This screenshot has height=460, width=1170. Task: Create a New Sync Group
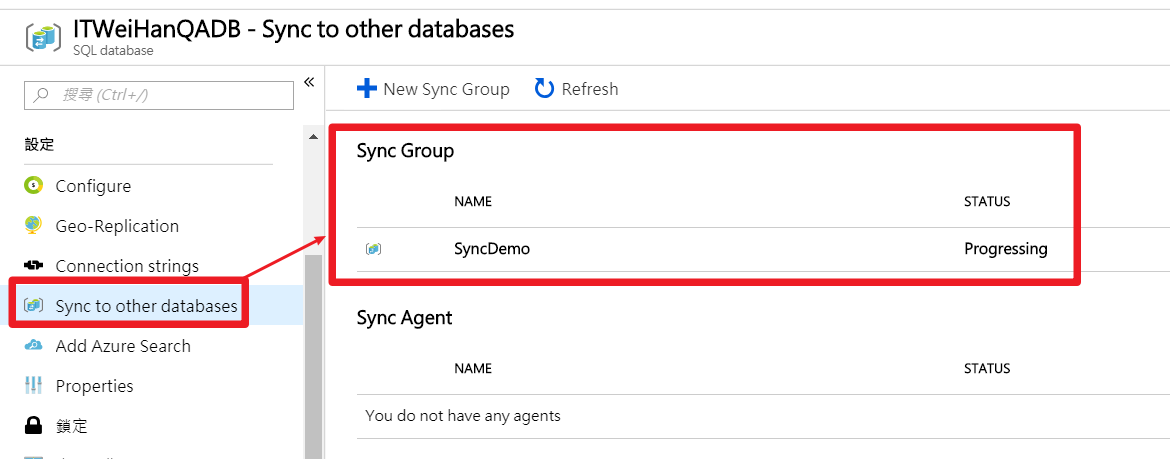[434, 89]
